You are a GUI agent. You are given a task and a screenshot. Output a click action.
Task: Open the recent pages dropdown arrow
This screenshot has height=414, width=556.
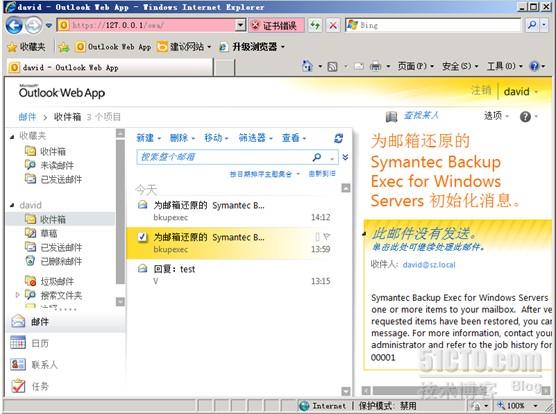[x=49, y=26]
